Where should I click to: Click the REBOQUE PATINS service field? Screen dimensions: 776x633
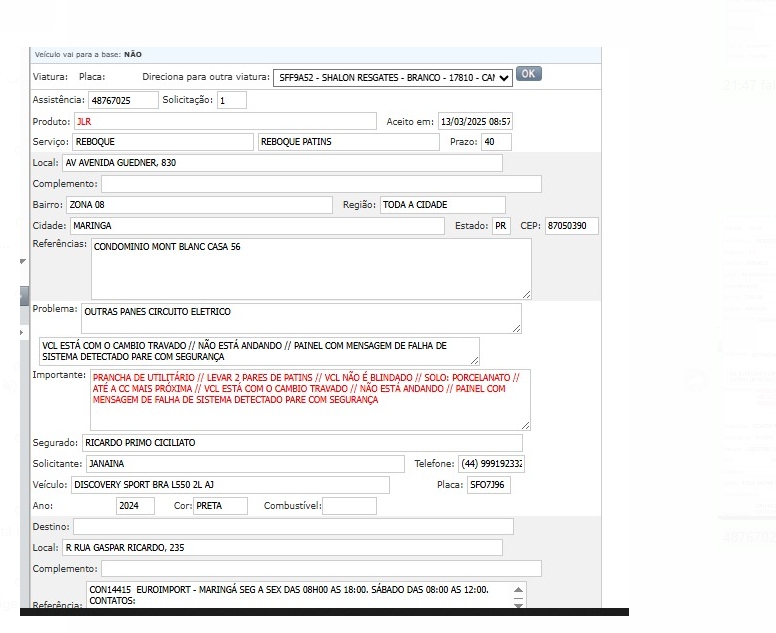[x=348, y=142]
